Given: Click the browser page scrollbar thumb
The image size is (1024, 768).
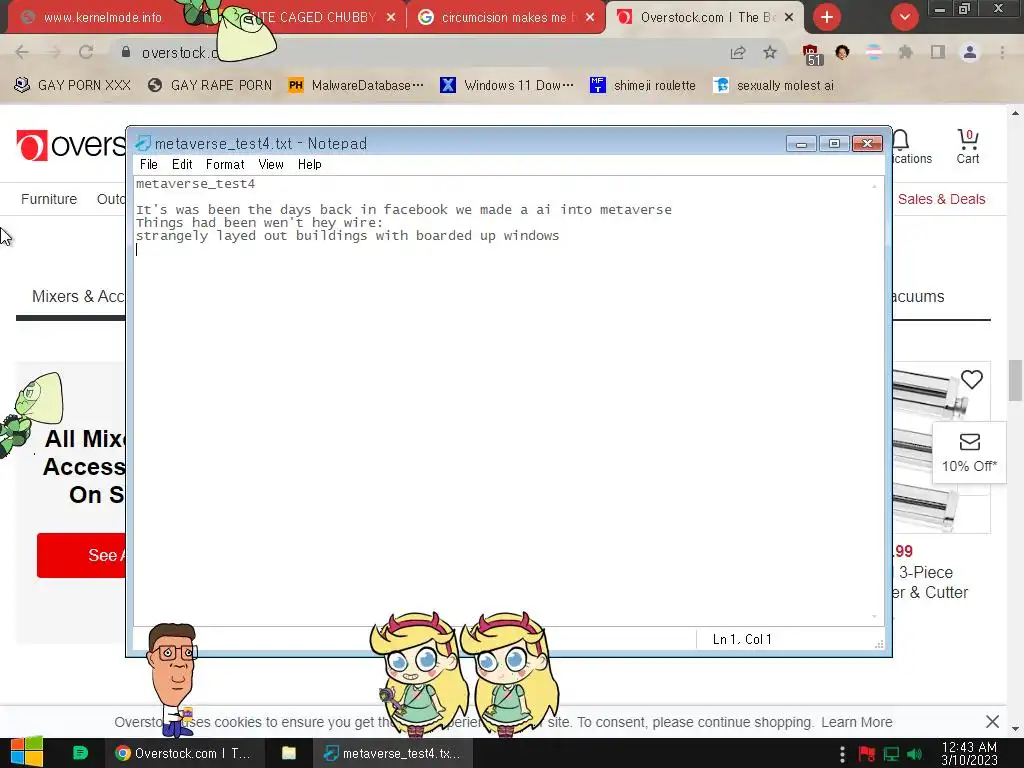Looking at the screenshot, I should 1016,380.
